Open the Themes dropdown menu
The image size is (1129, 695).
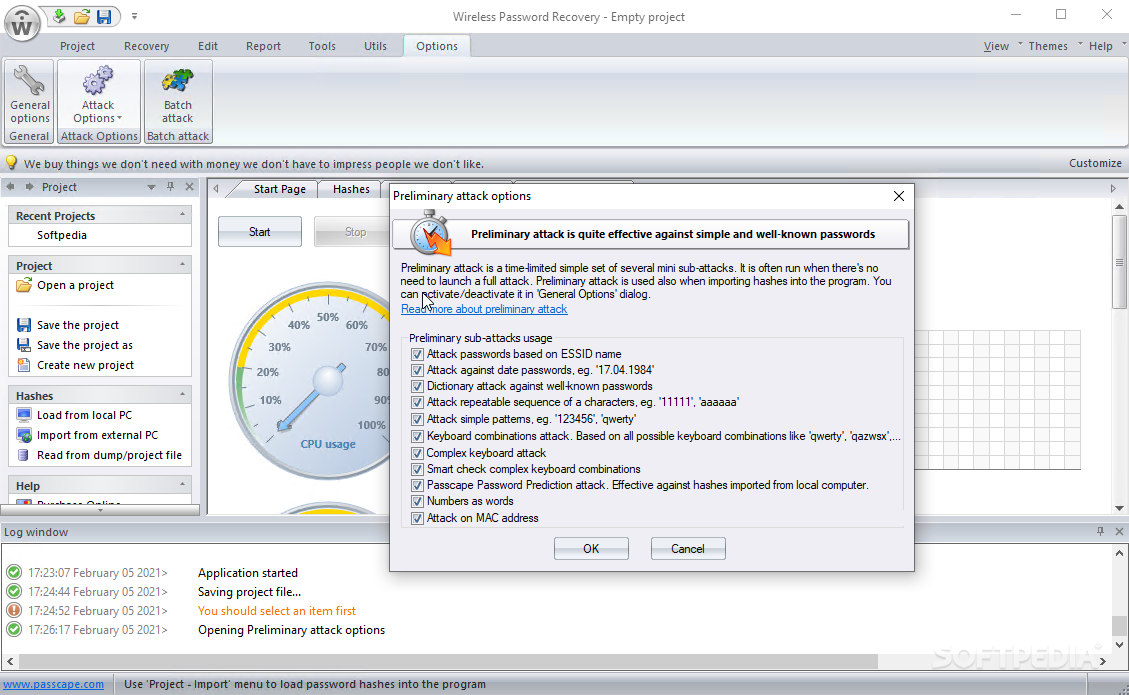coord(1048,46)
